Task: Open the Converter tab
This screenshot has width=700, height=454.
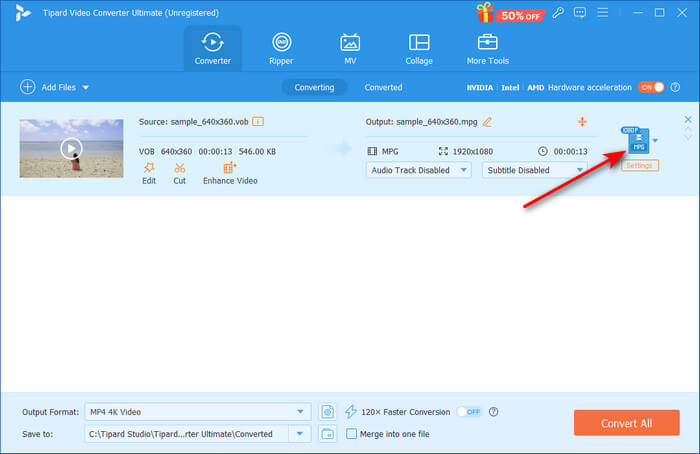Action: click(212, 48)
